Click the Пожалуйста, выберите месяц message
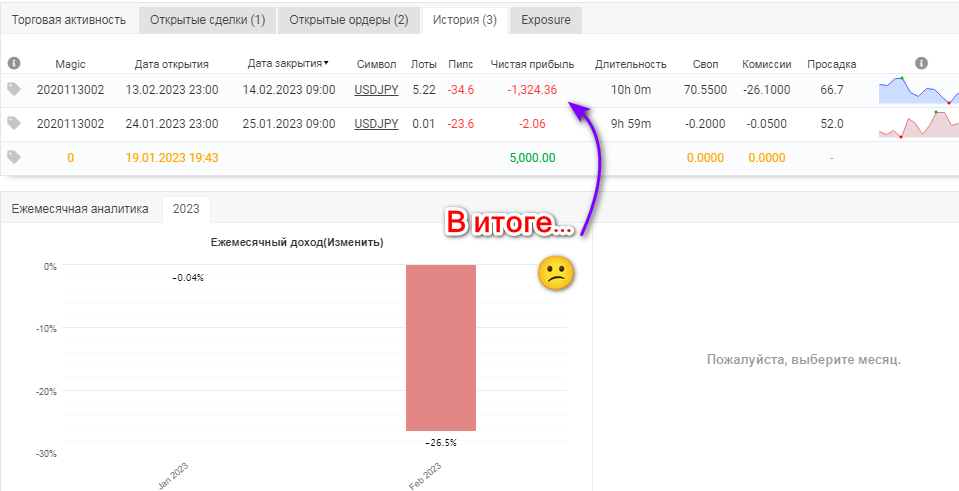 [x=804, y=360]
